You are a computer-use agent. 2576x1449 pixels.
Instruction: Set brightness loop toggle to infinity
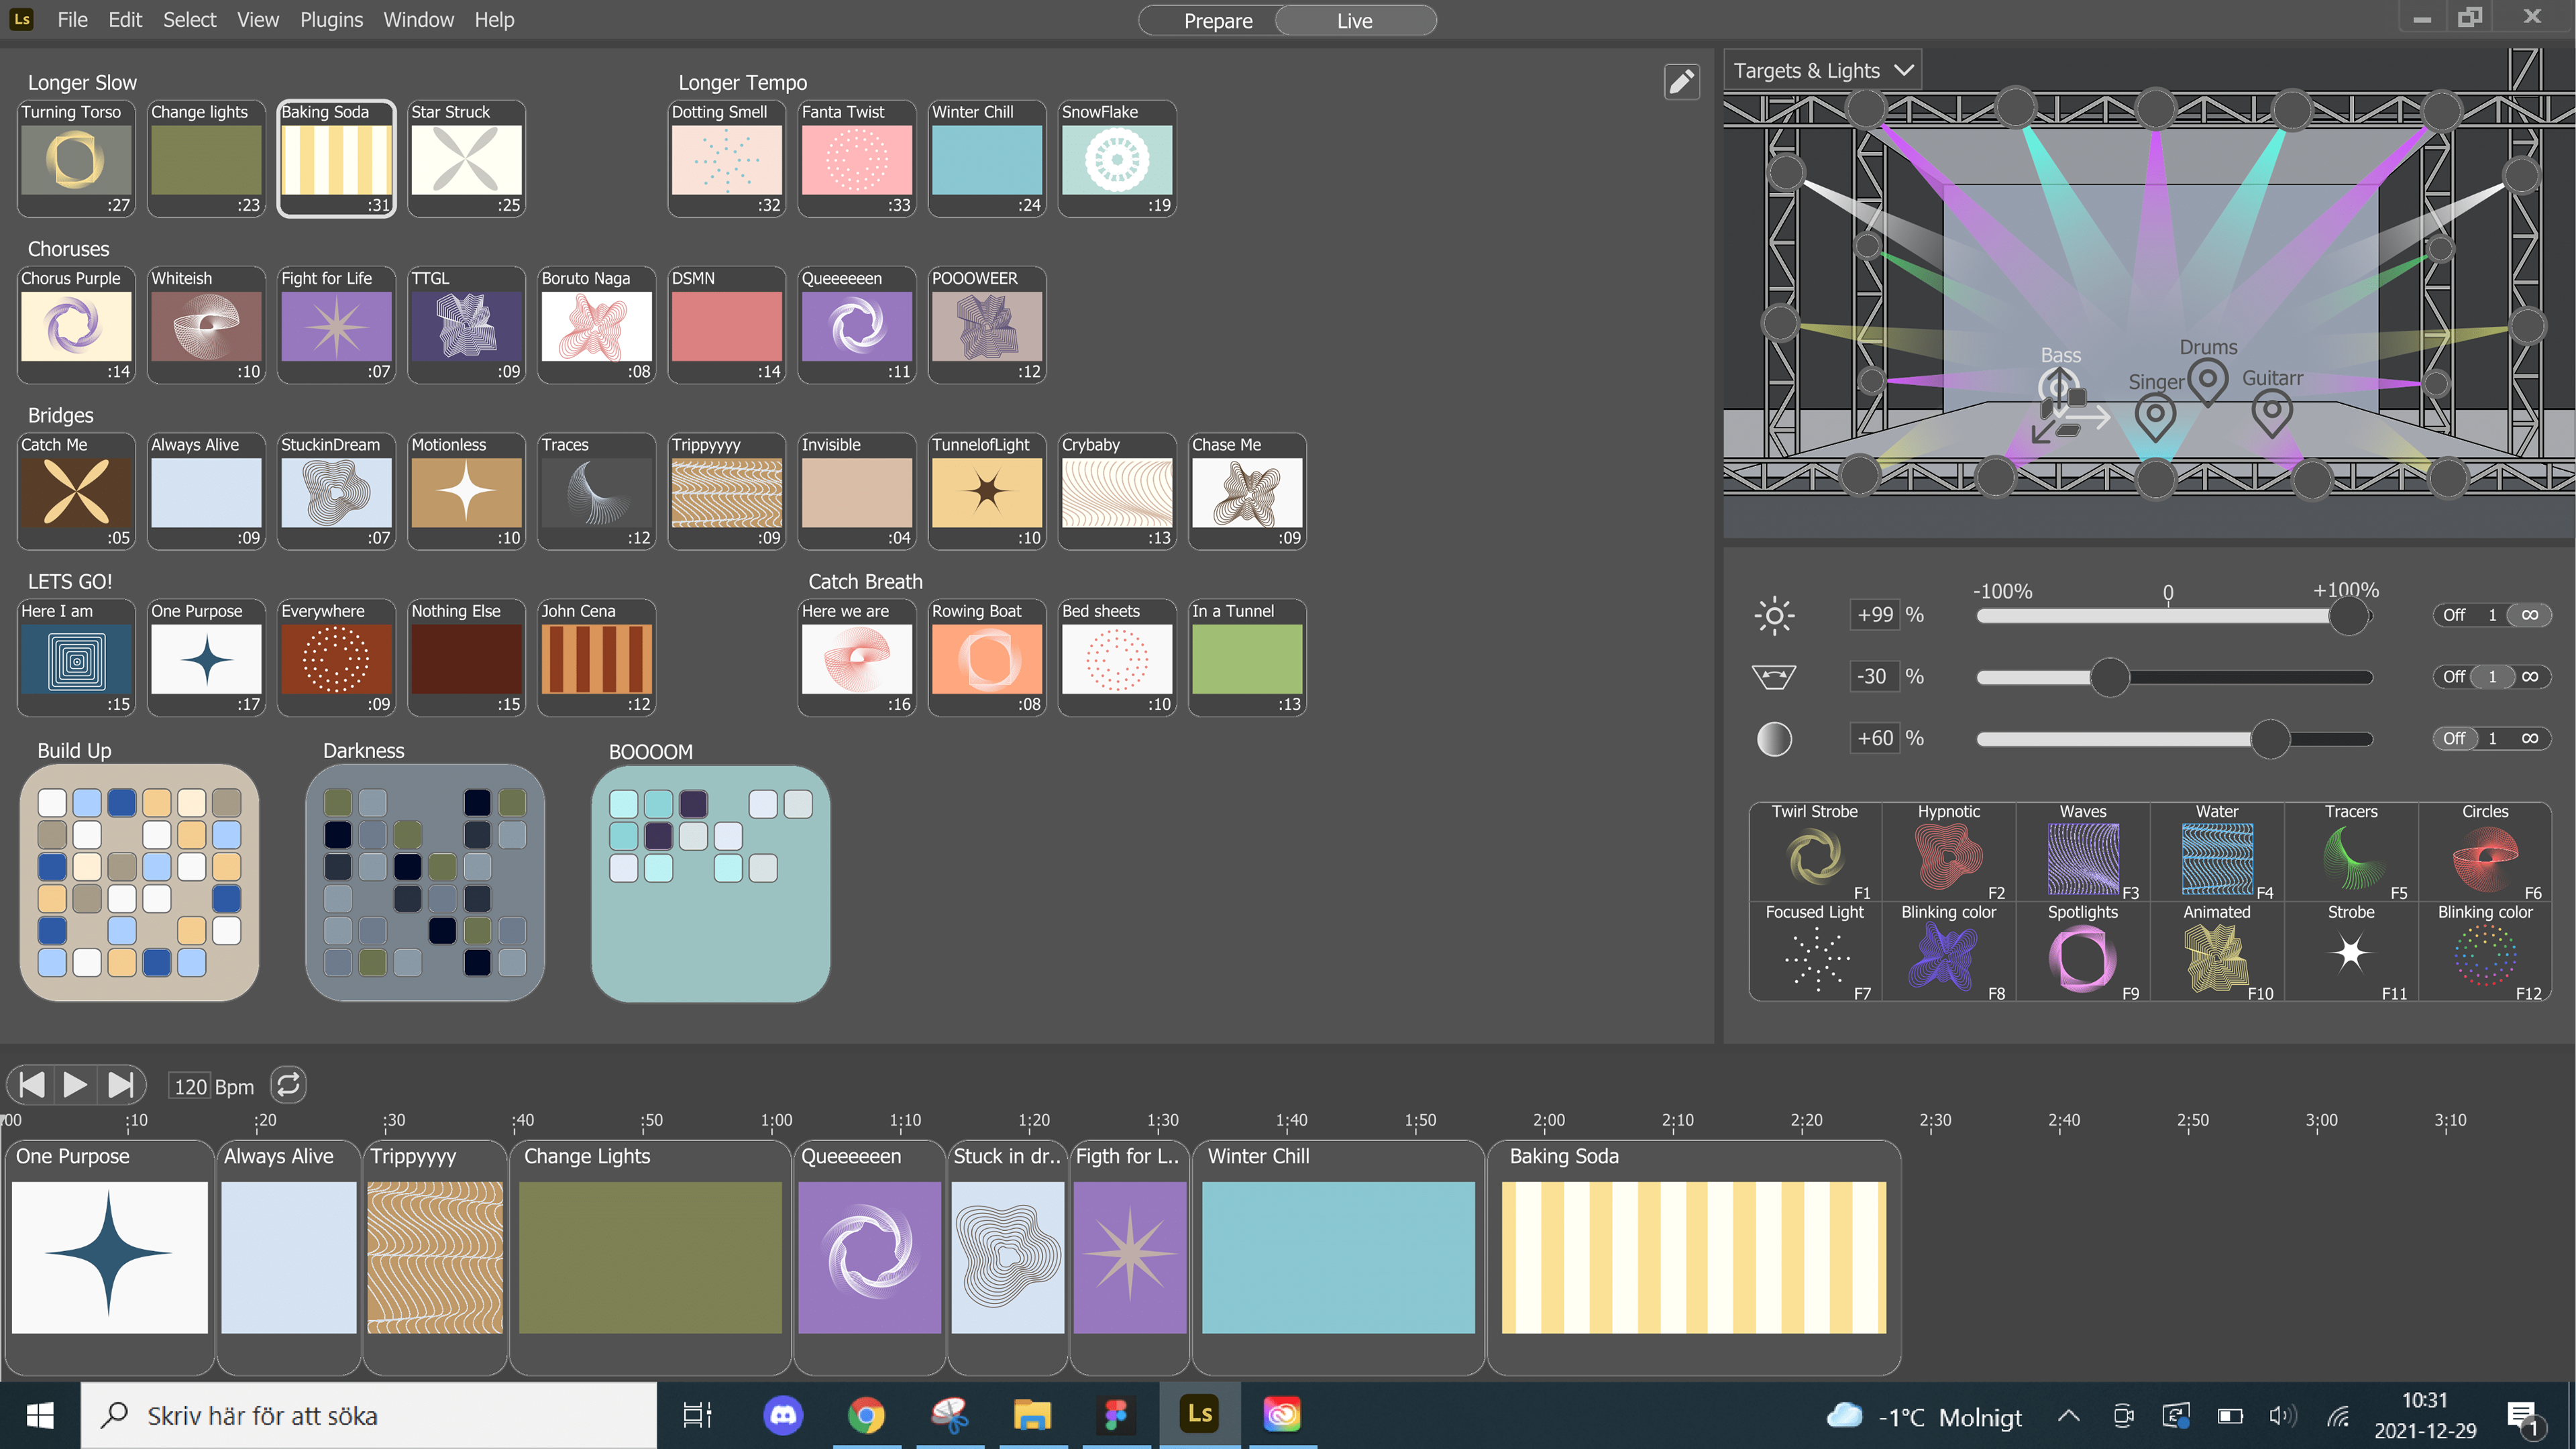pyautogui.click(x=2530, y=615)
